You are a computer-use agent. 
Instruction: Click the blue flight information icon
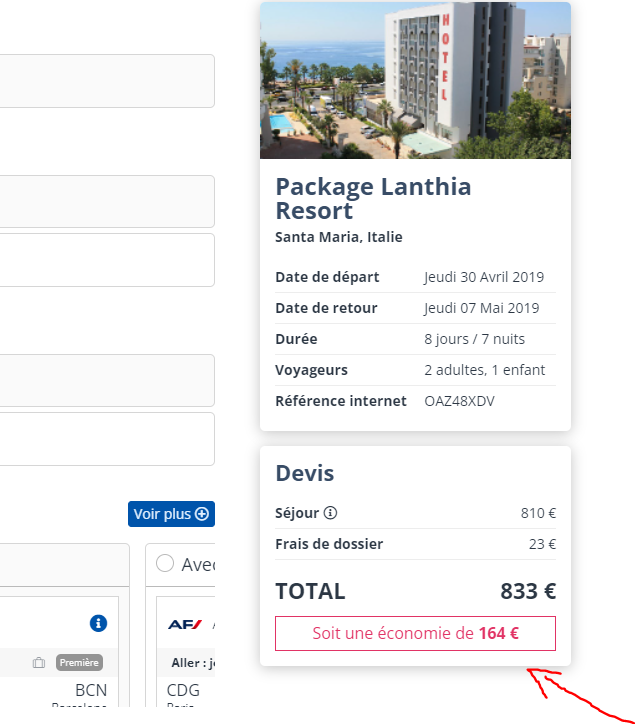pyautogui.click(x=98, y=623)
